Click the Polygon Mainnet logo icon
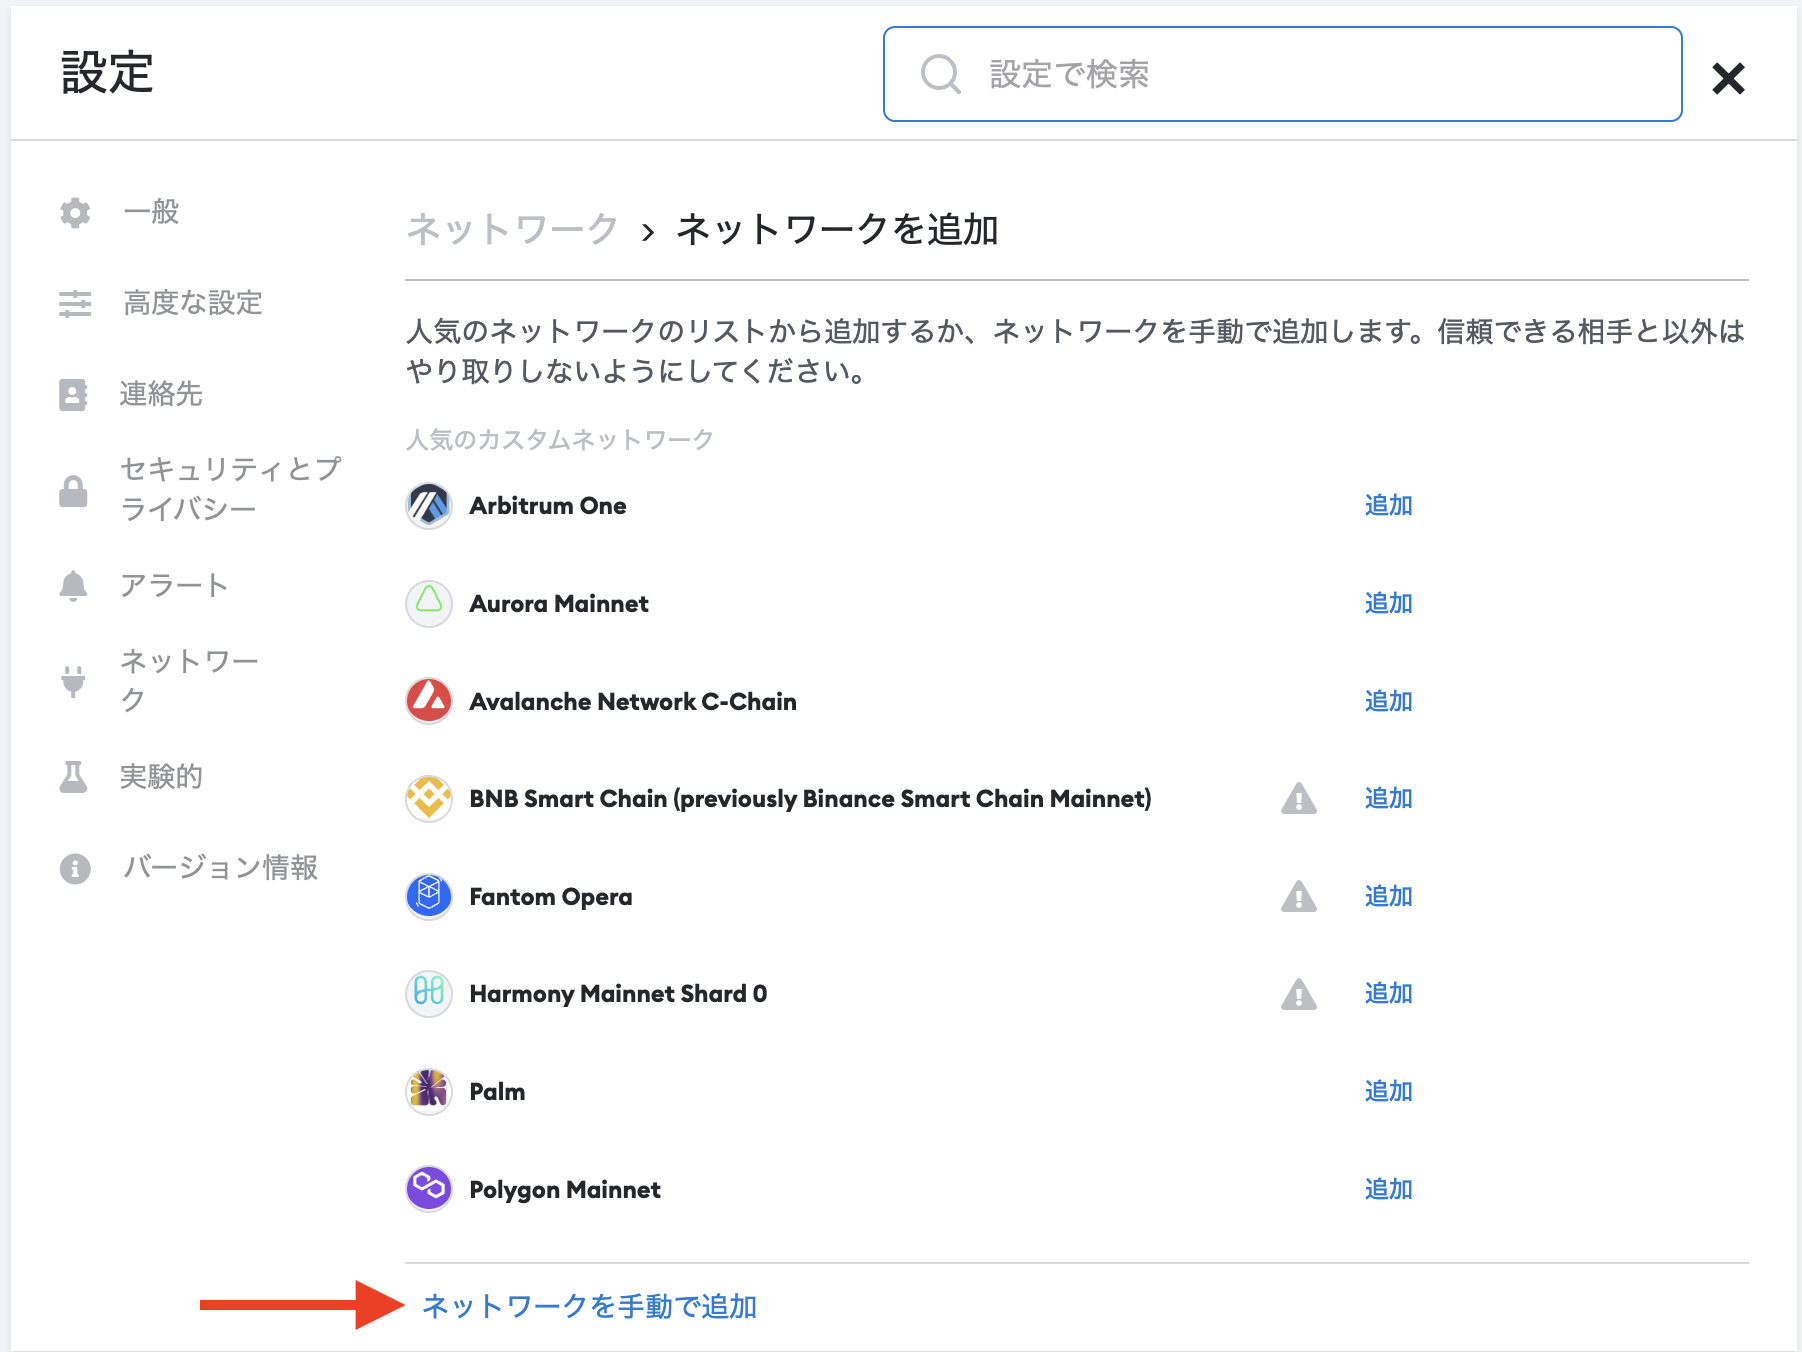Viewport: 1802px width, 1352px height. [429, 1189]
